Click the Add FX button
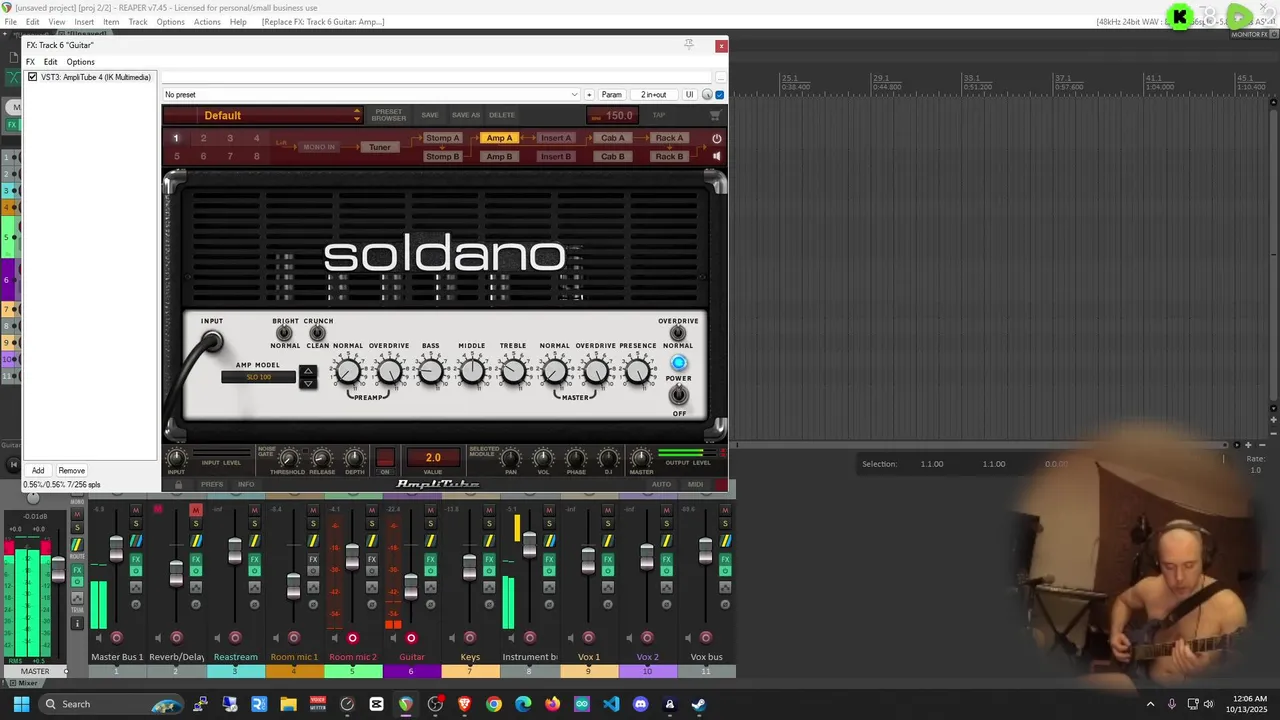Viewport: 1280px width, 720px height. 38,470
